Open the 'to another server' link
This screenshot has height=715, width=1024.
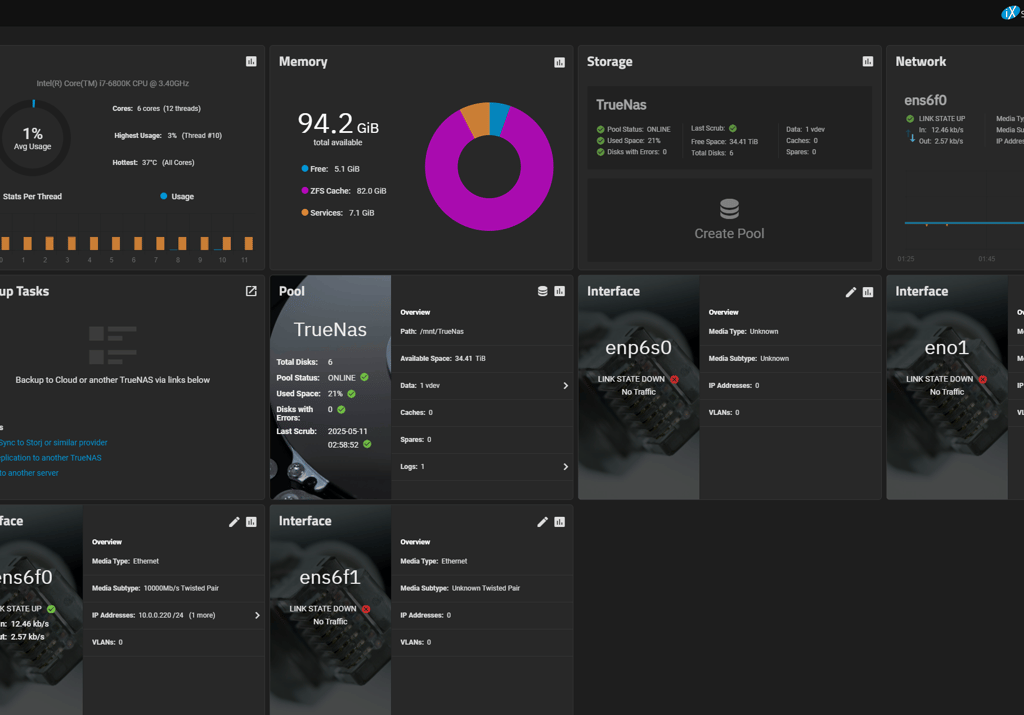pos(29,473)
